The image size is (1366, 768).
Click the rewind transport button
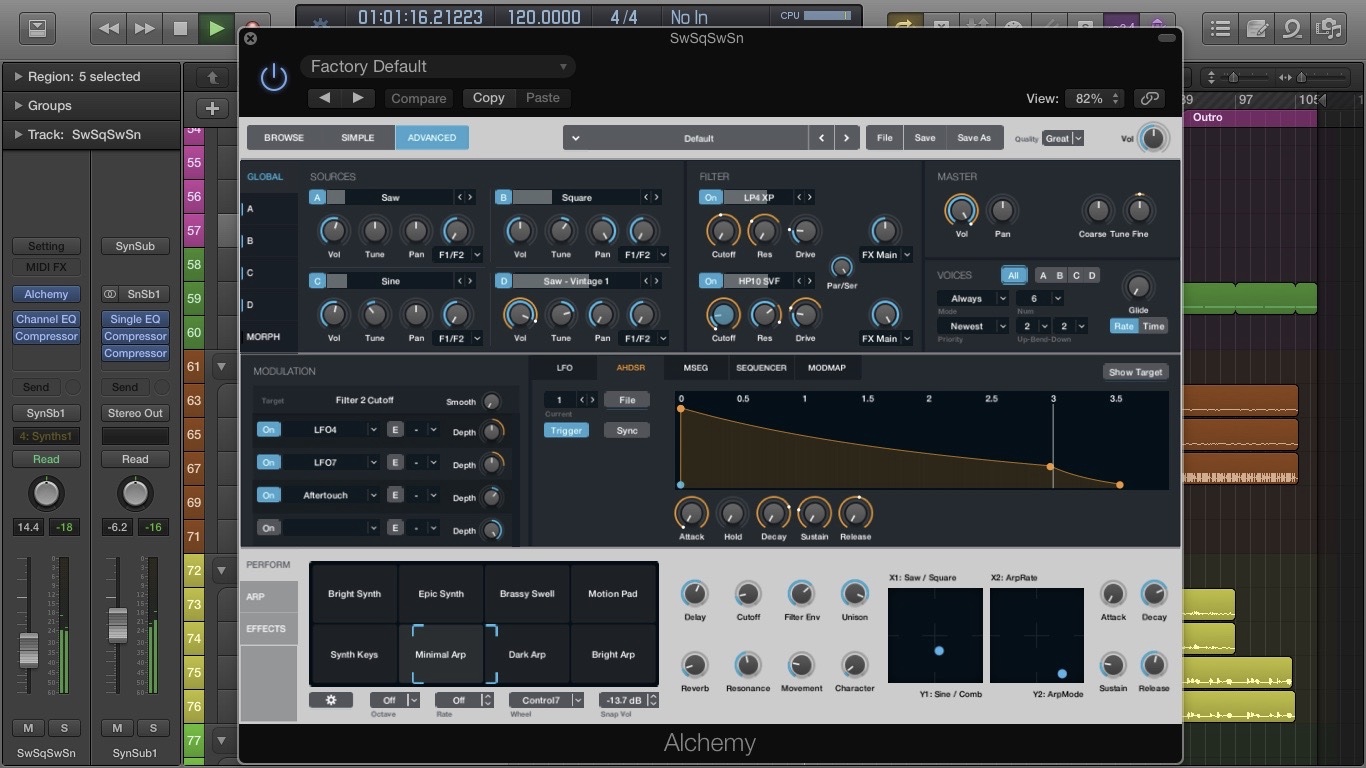(x=109, y=28)
